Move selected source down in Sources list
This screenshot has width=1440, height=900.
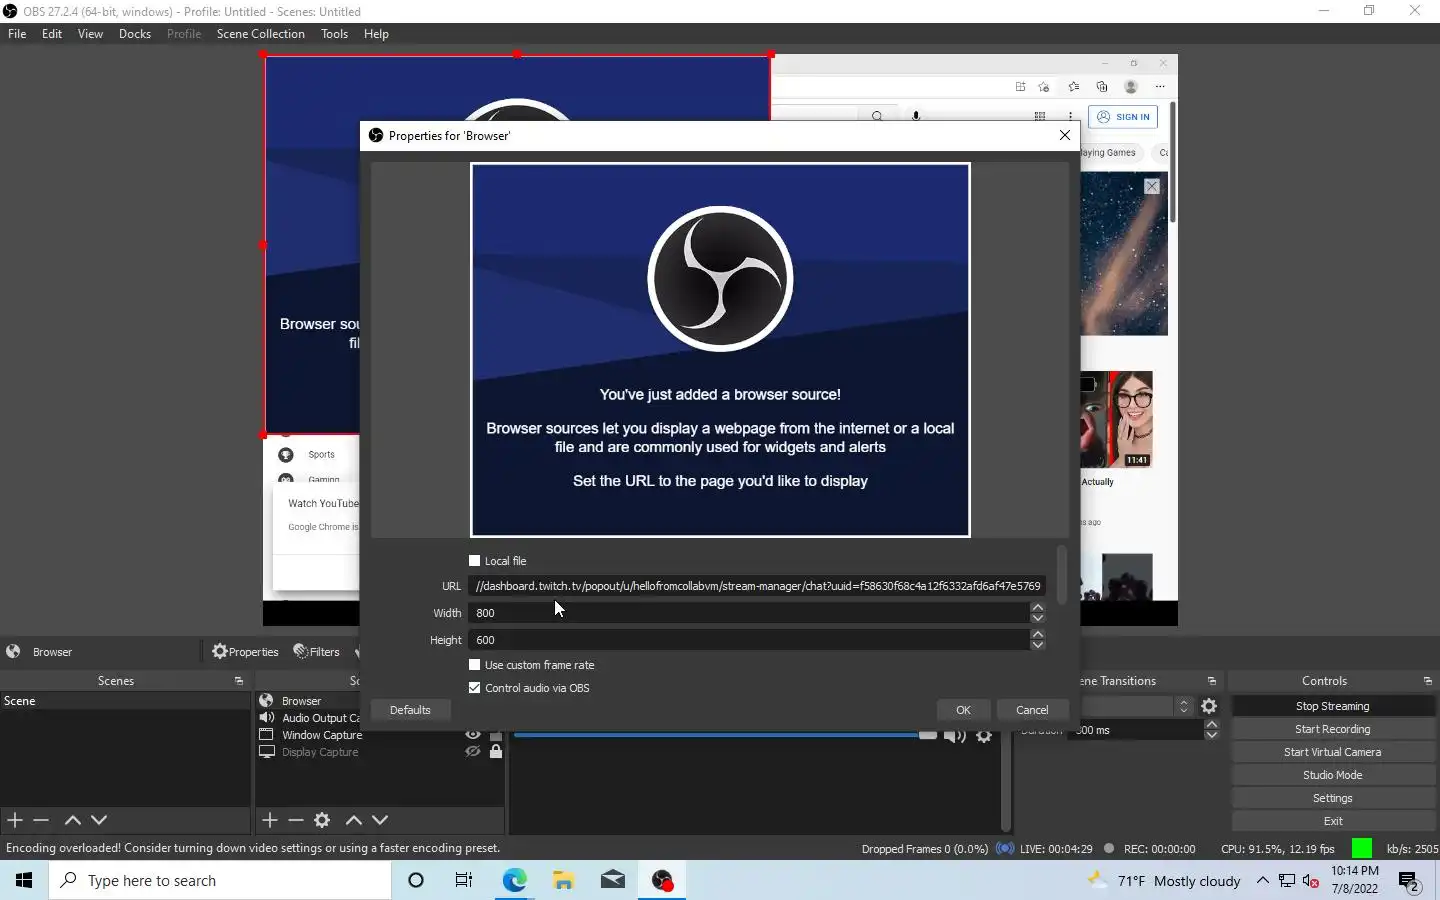pyautogui.click(x=380, y=820)
